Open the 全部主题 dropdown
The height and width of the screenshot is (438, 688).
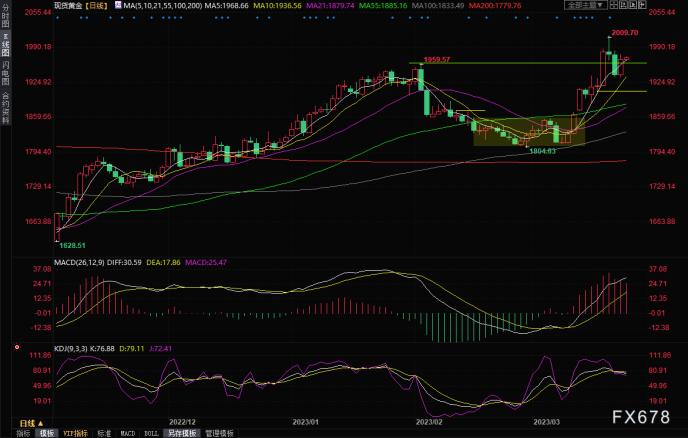(586, 5)
